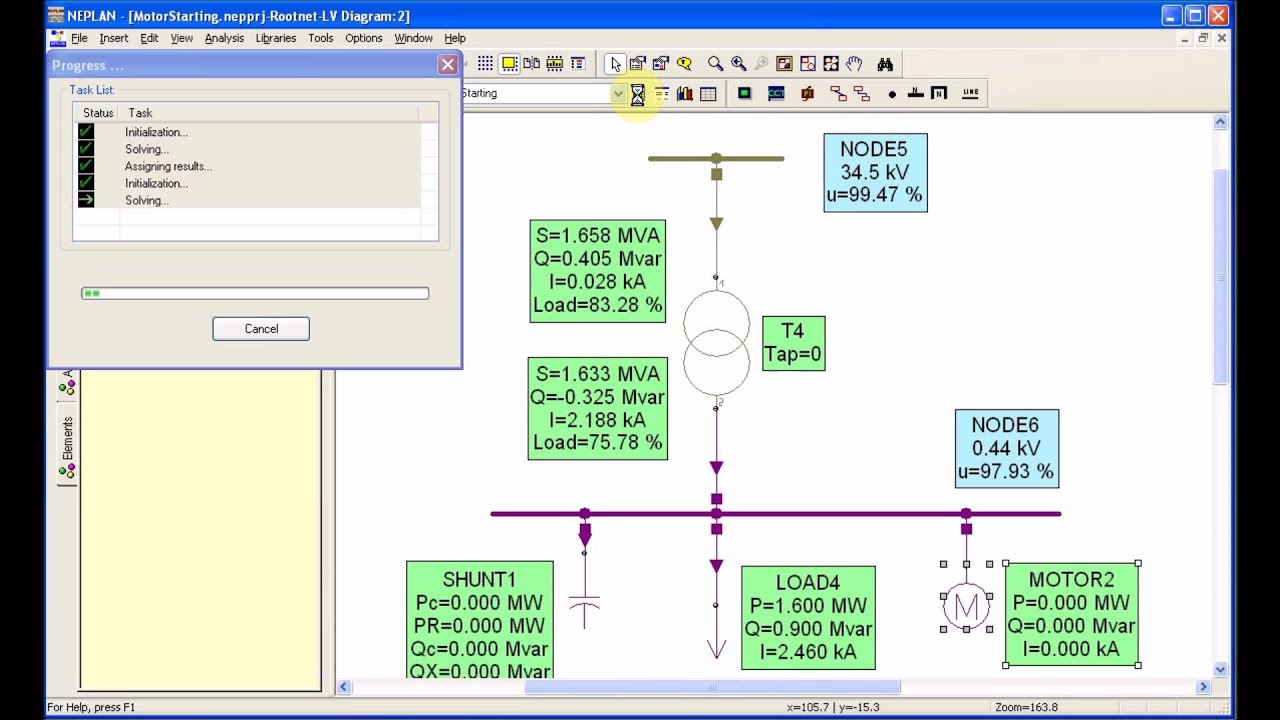Open the results table grid icon

[708, 94]
